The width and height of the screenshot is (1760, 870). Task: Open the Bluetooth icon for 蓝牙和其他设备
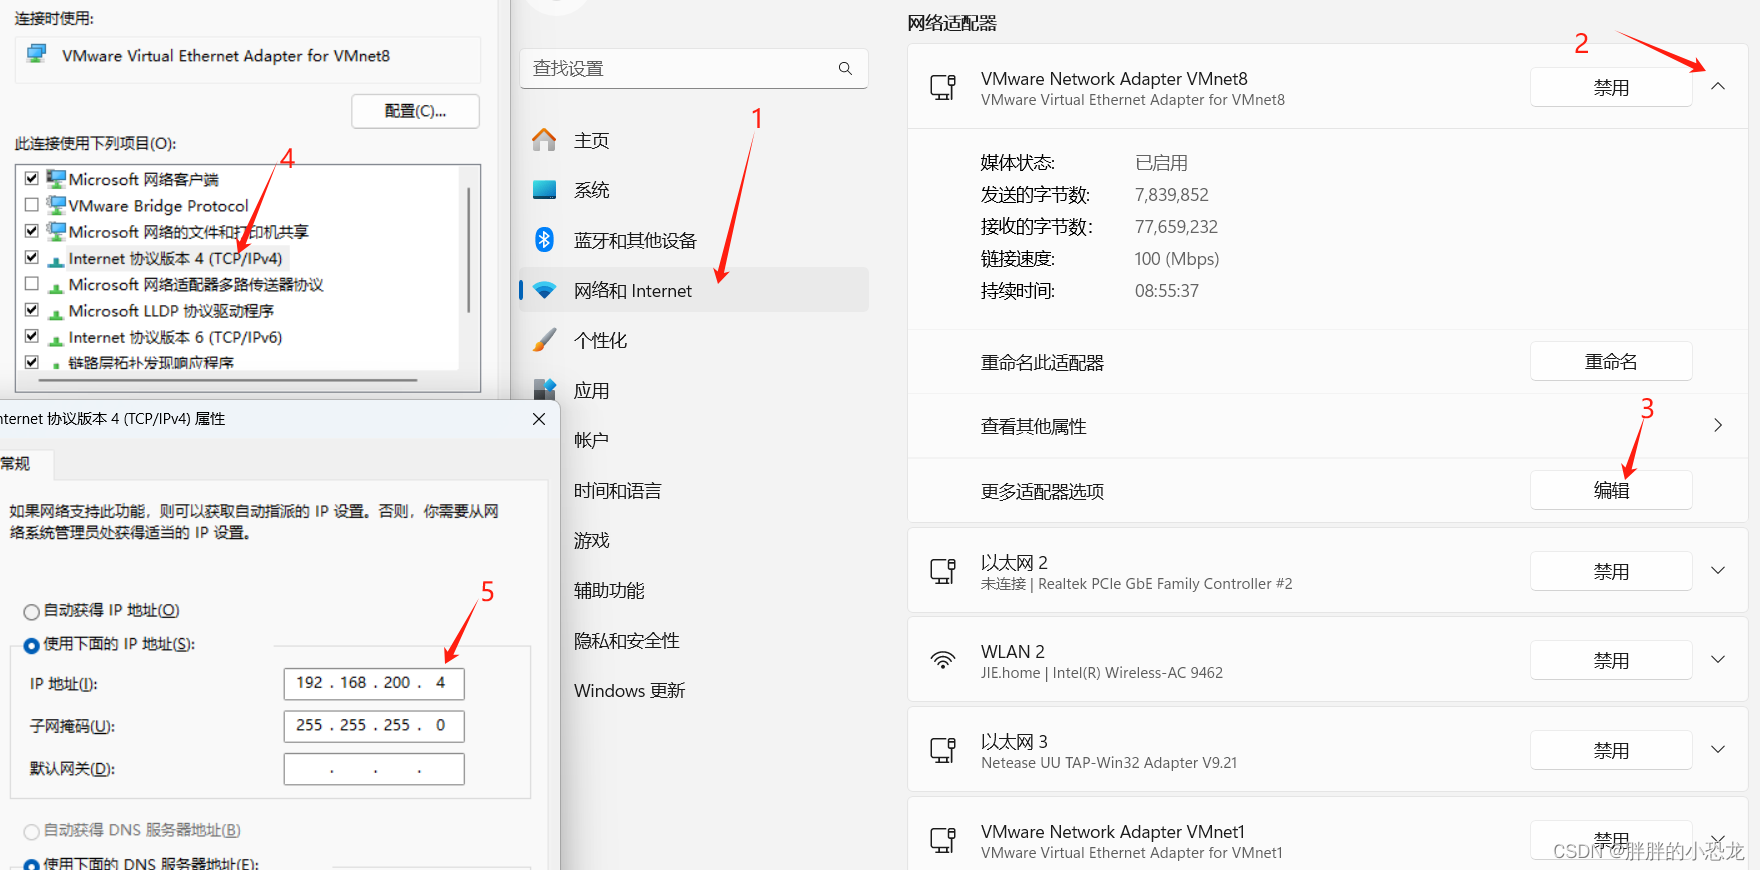tap(544, 239)
